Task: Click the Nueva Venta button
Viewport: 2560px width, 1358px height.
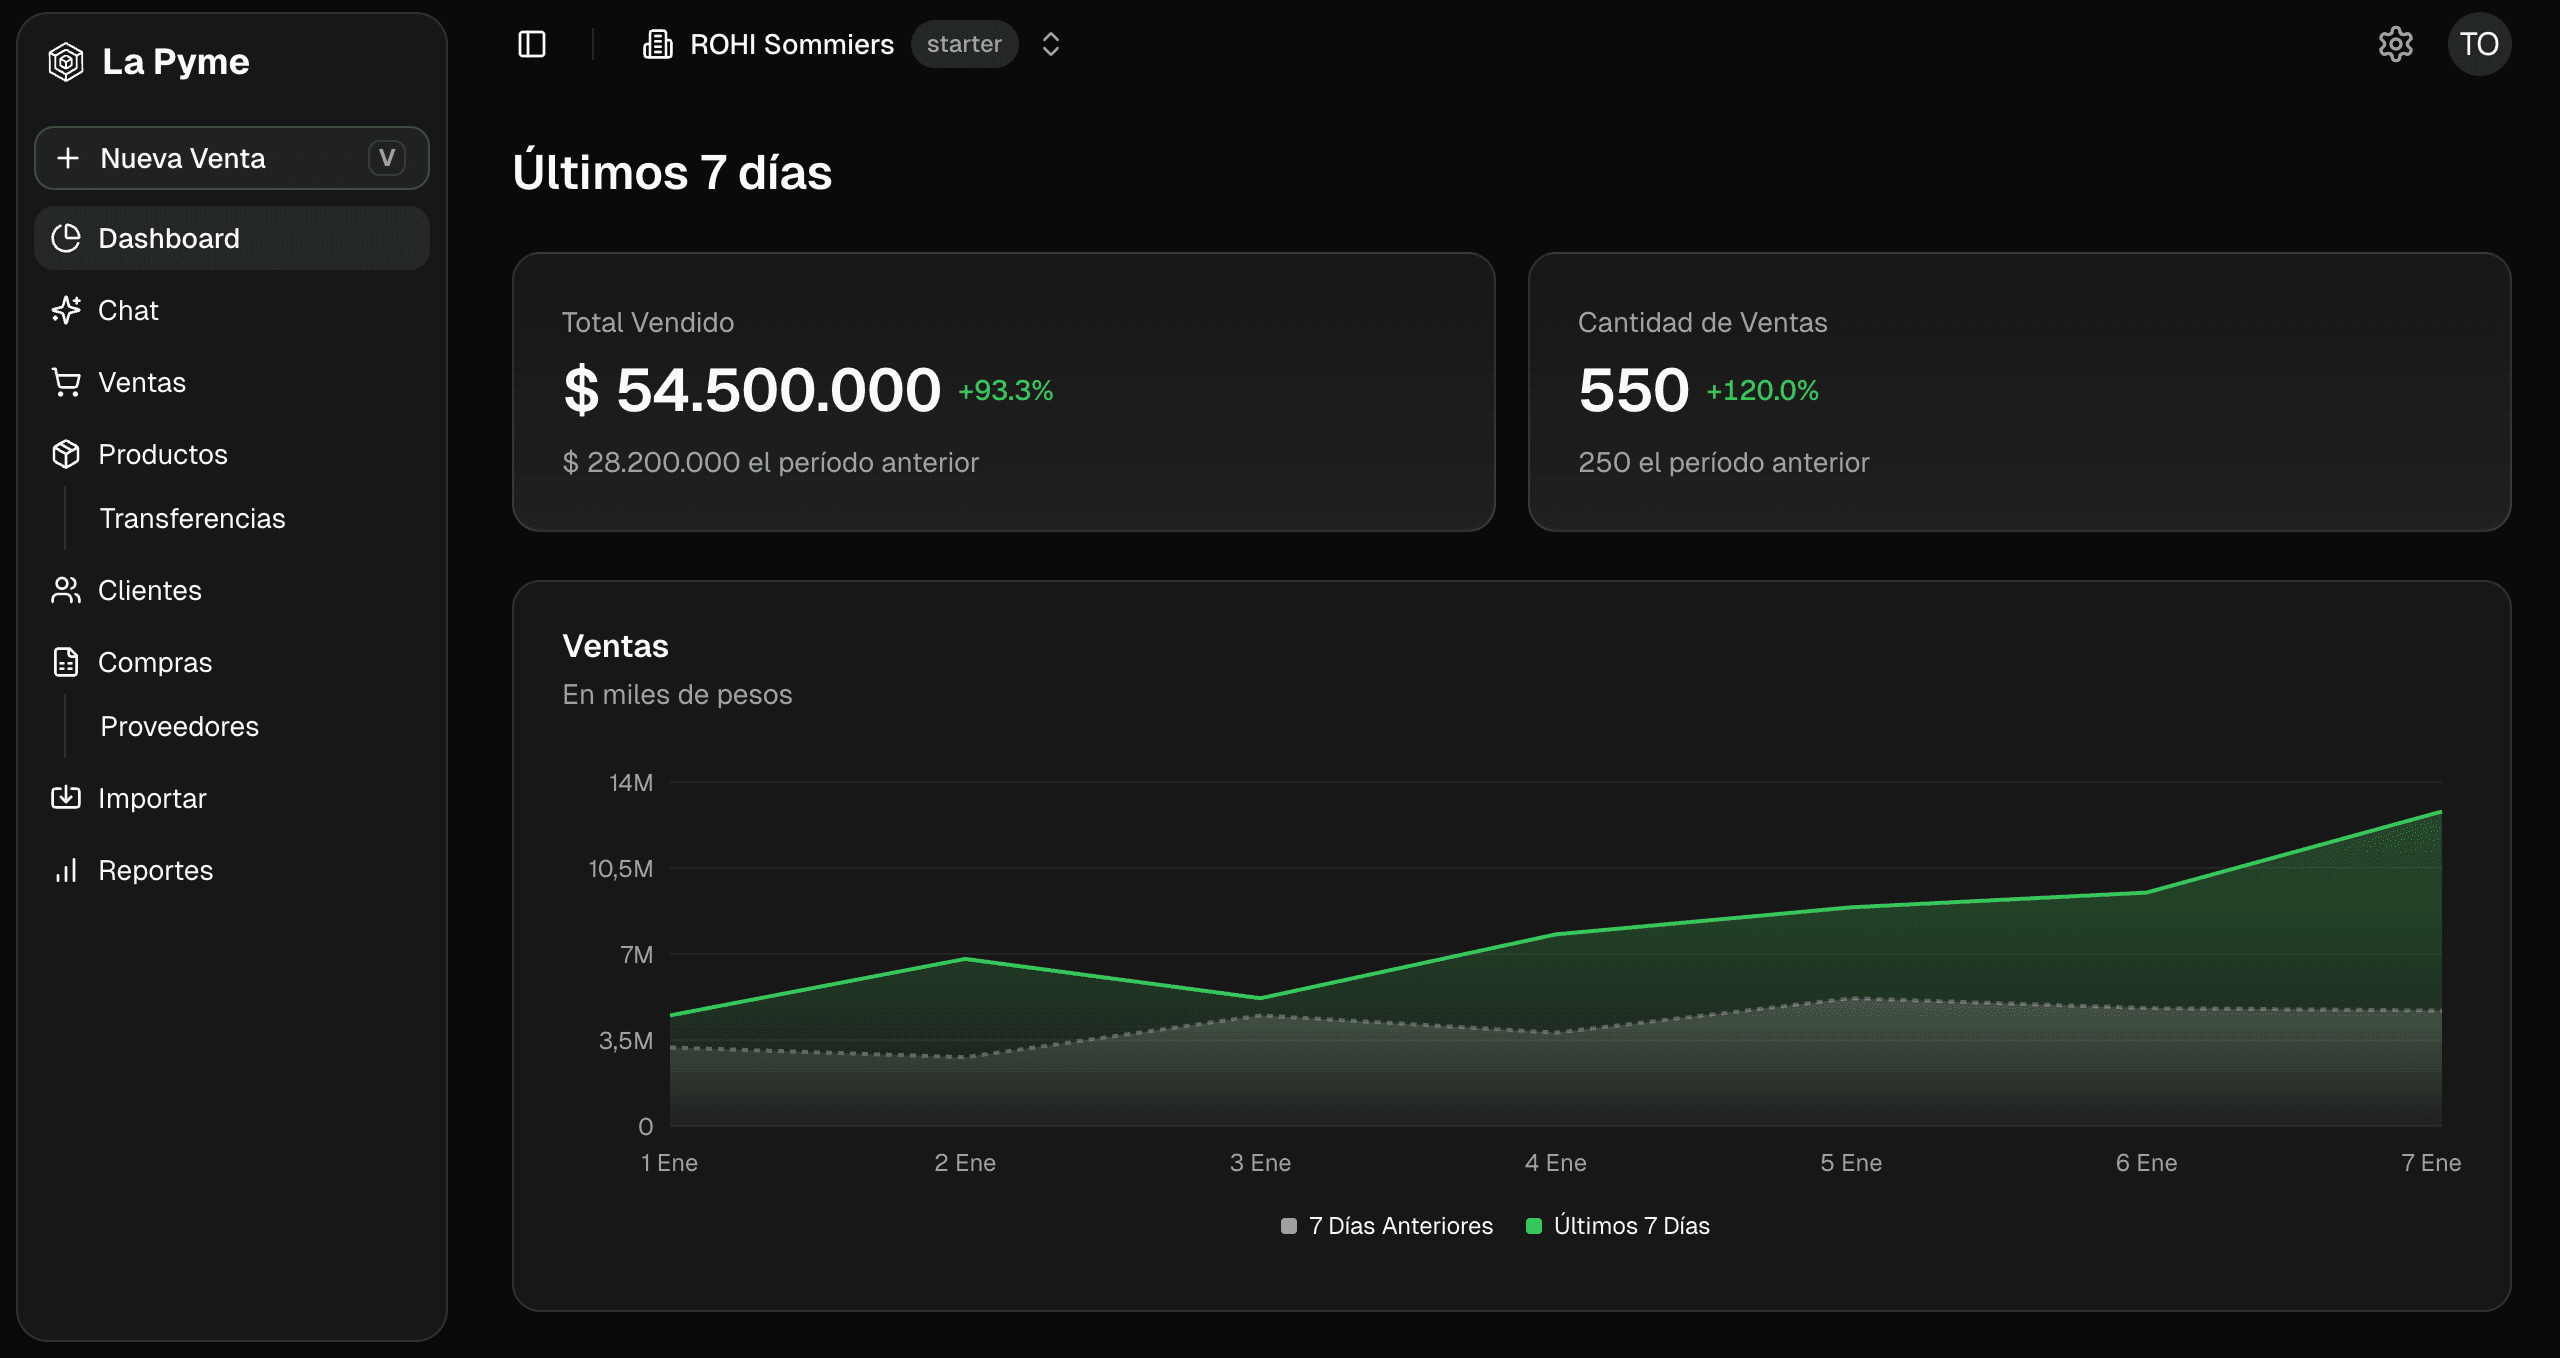Action: pyautogui.click(x=231, y=157)
